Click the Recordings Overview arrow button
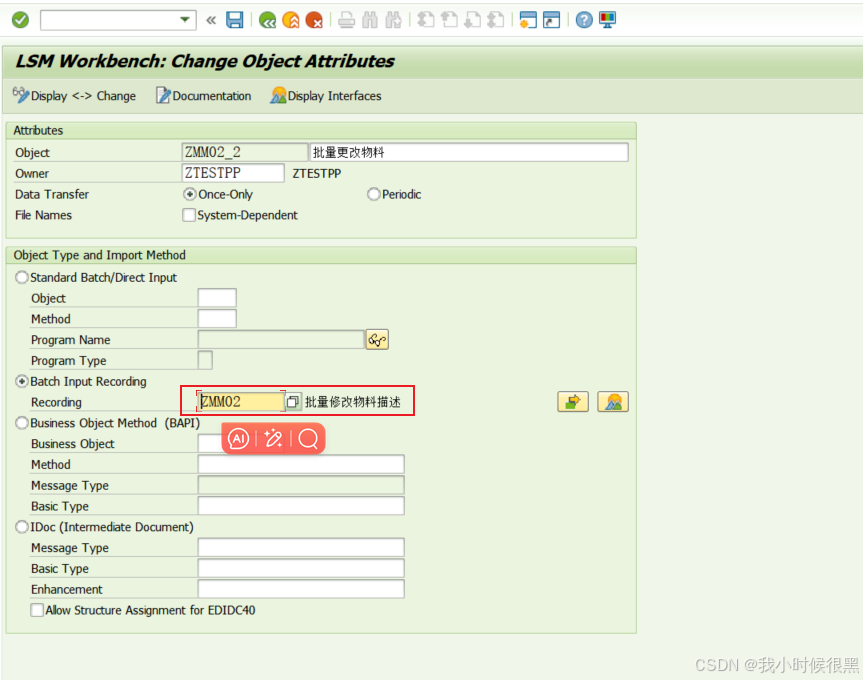Image resolution: width=863 pixels, height=680 pixels. click(x=573, y=402)
